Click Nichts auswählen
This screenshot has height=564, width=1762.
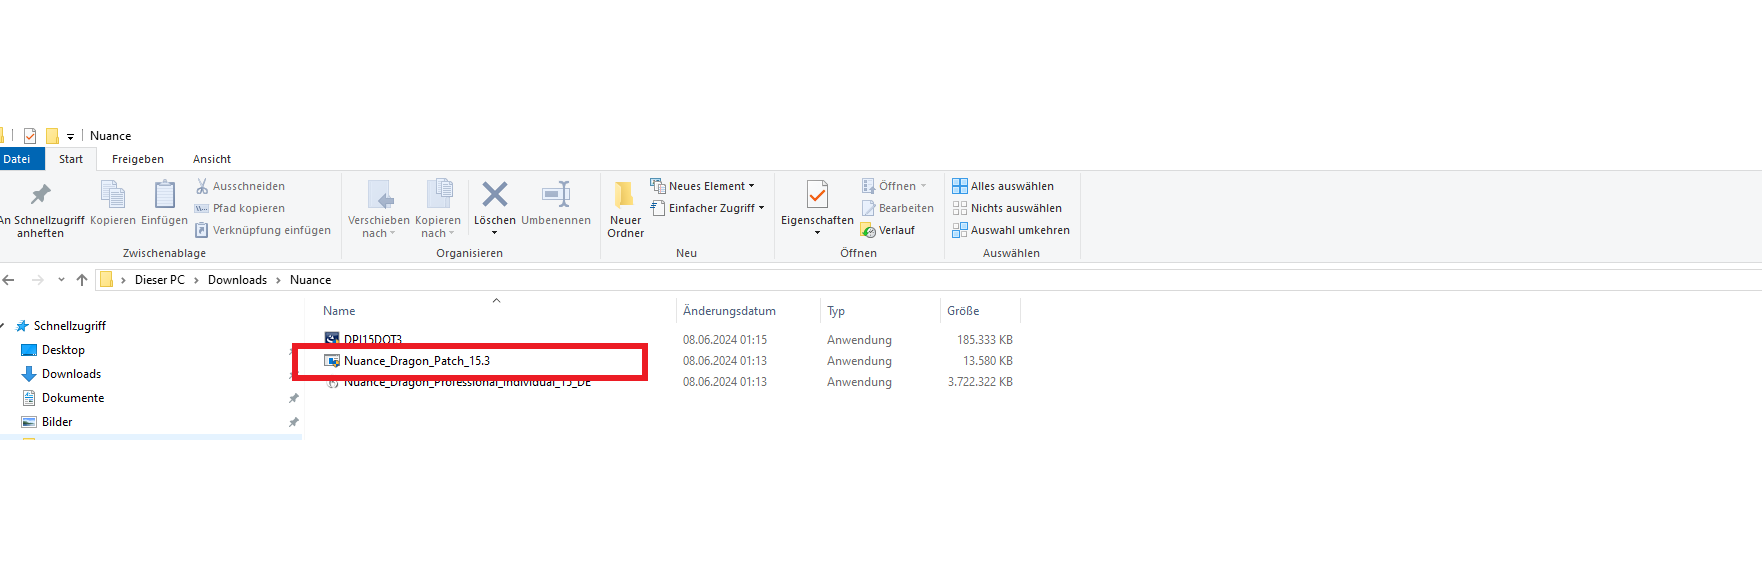pyautogui.click(x=1007, y=208)
